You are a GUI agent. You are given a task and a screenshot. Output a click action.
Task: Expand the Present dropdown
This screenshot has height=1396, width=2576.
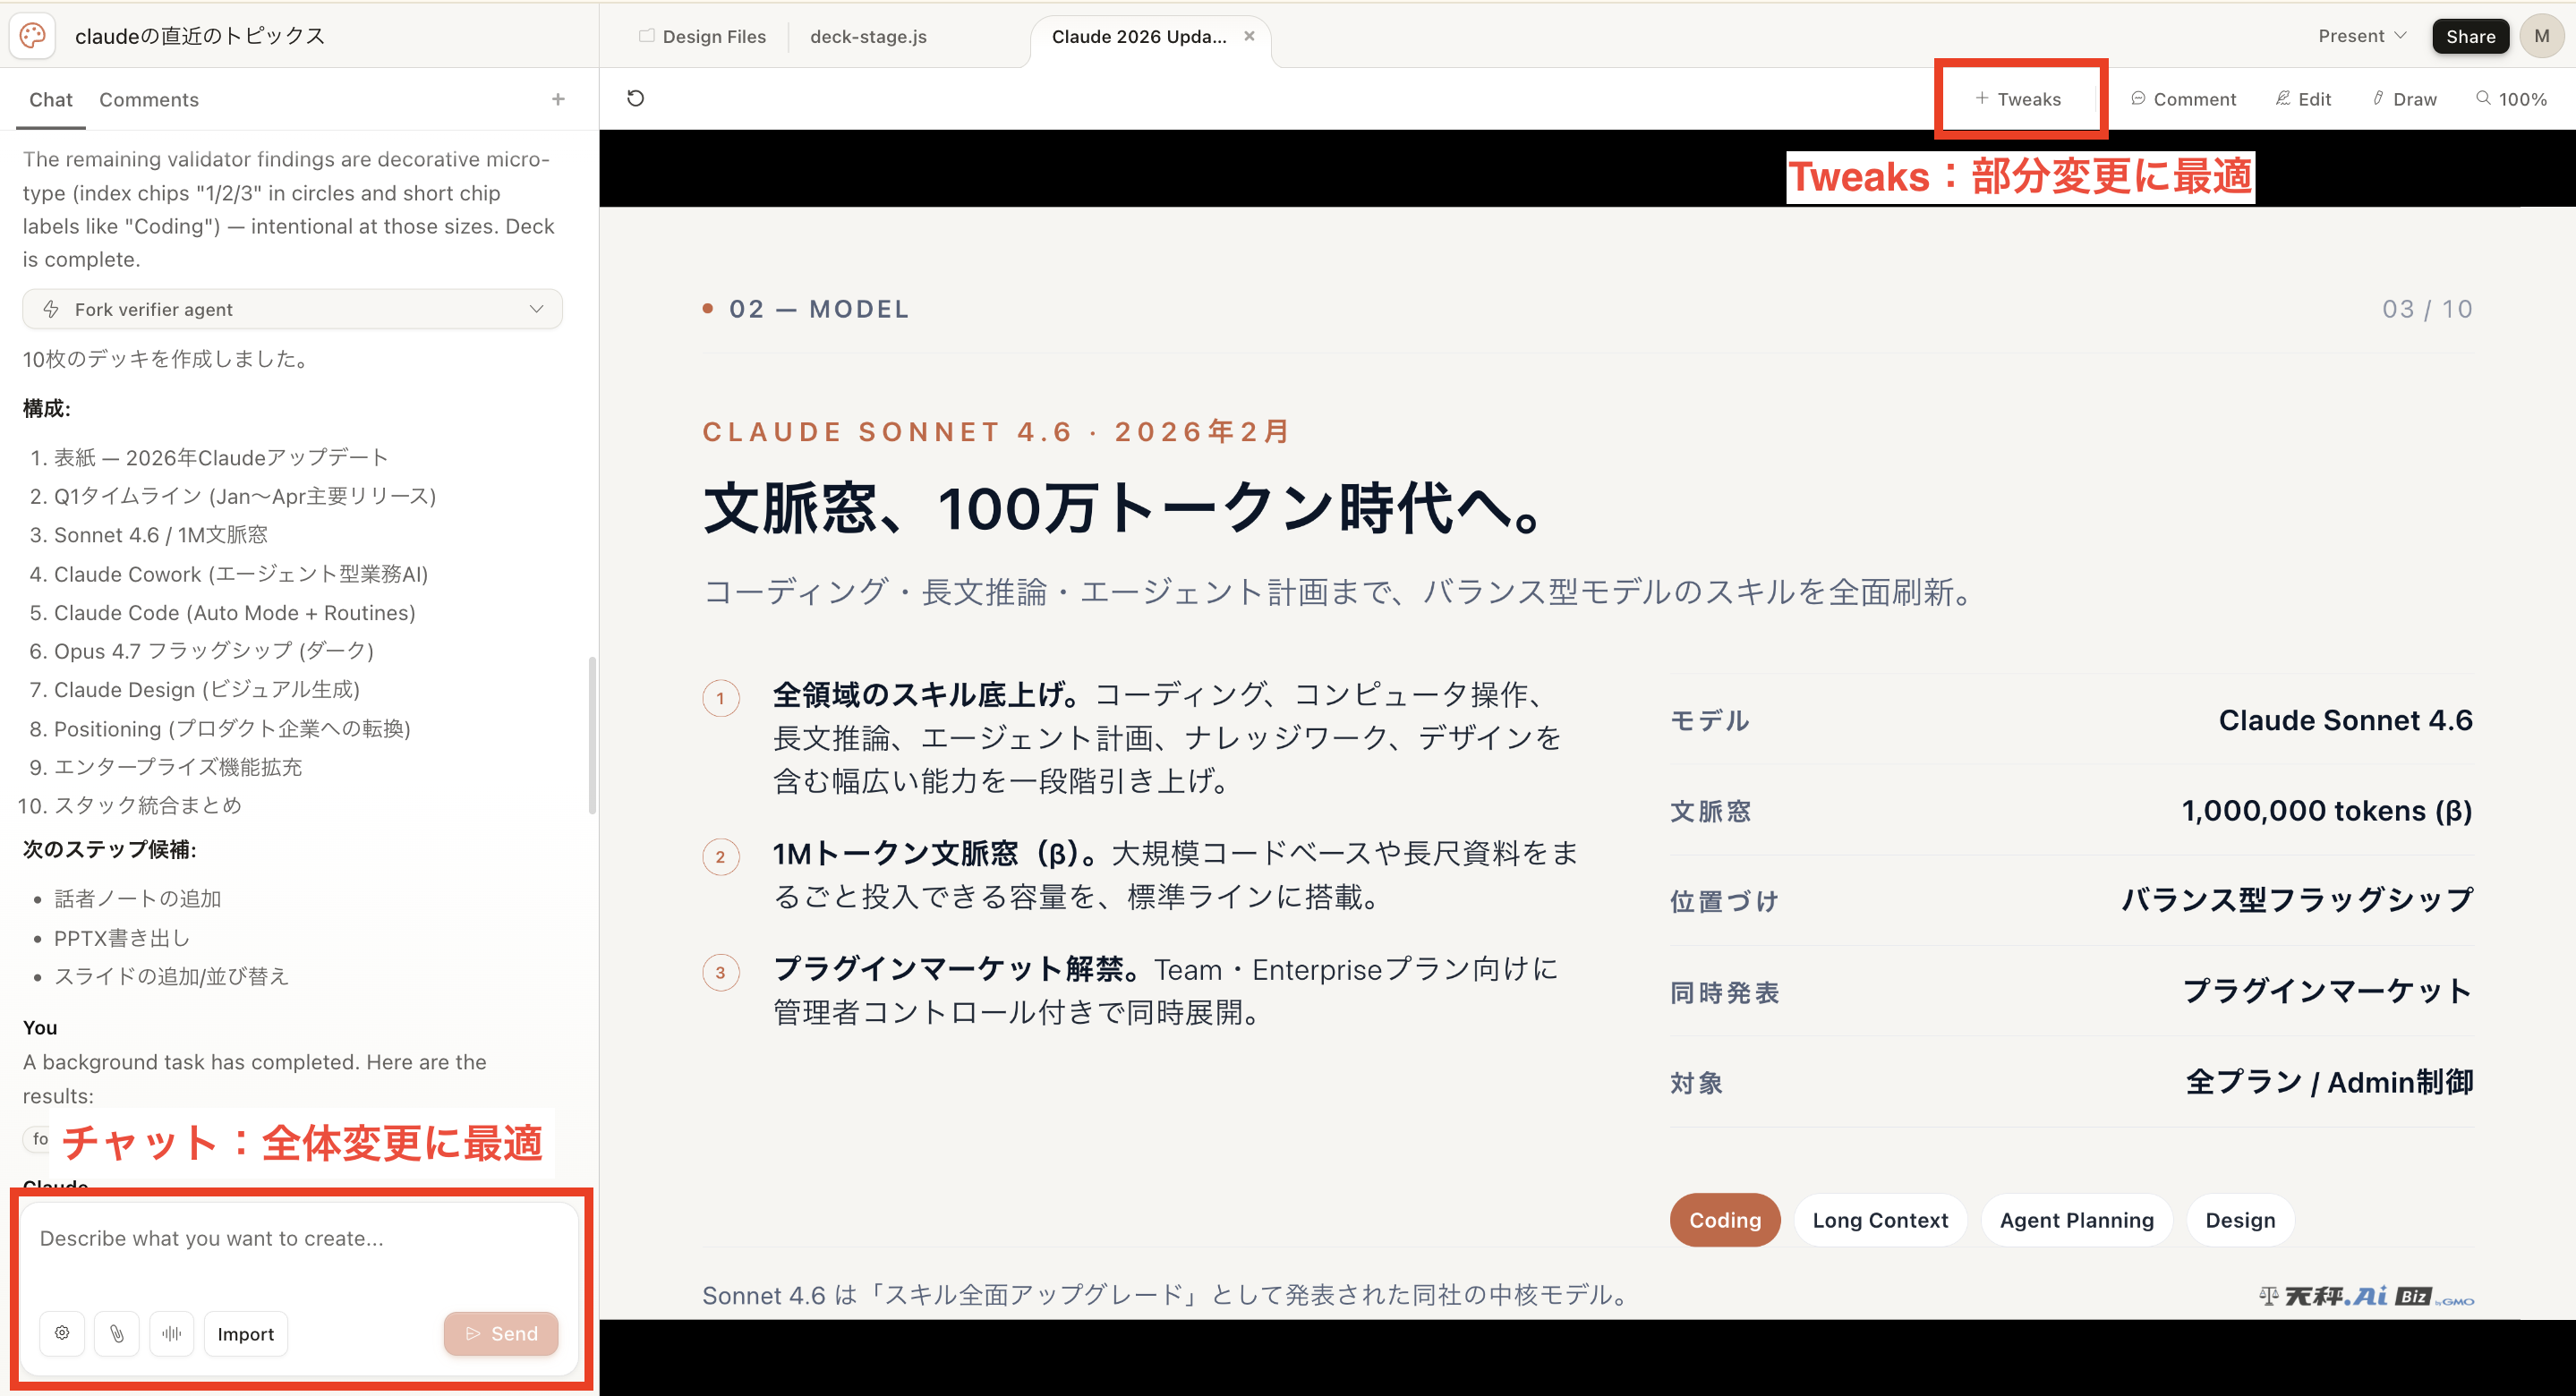pyautogui.click(x=2362, y=36)
